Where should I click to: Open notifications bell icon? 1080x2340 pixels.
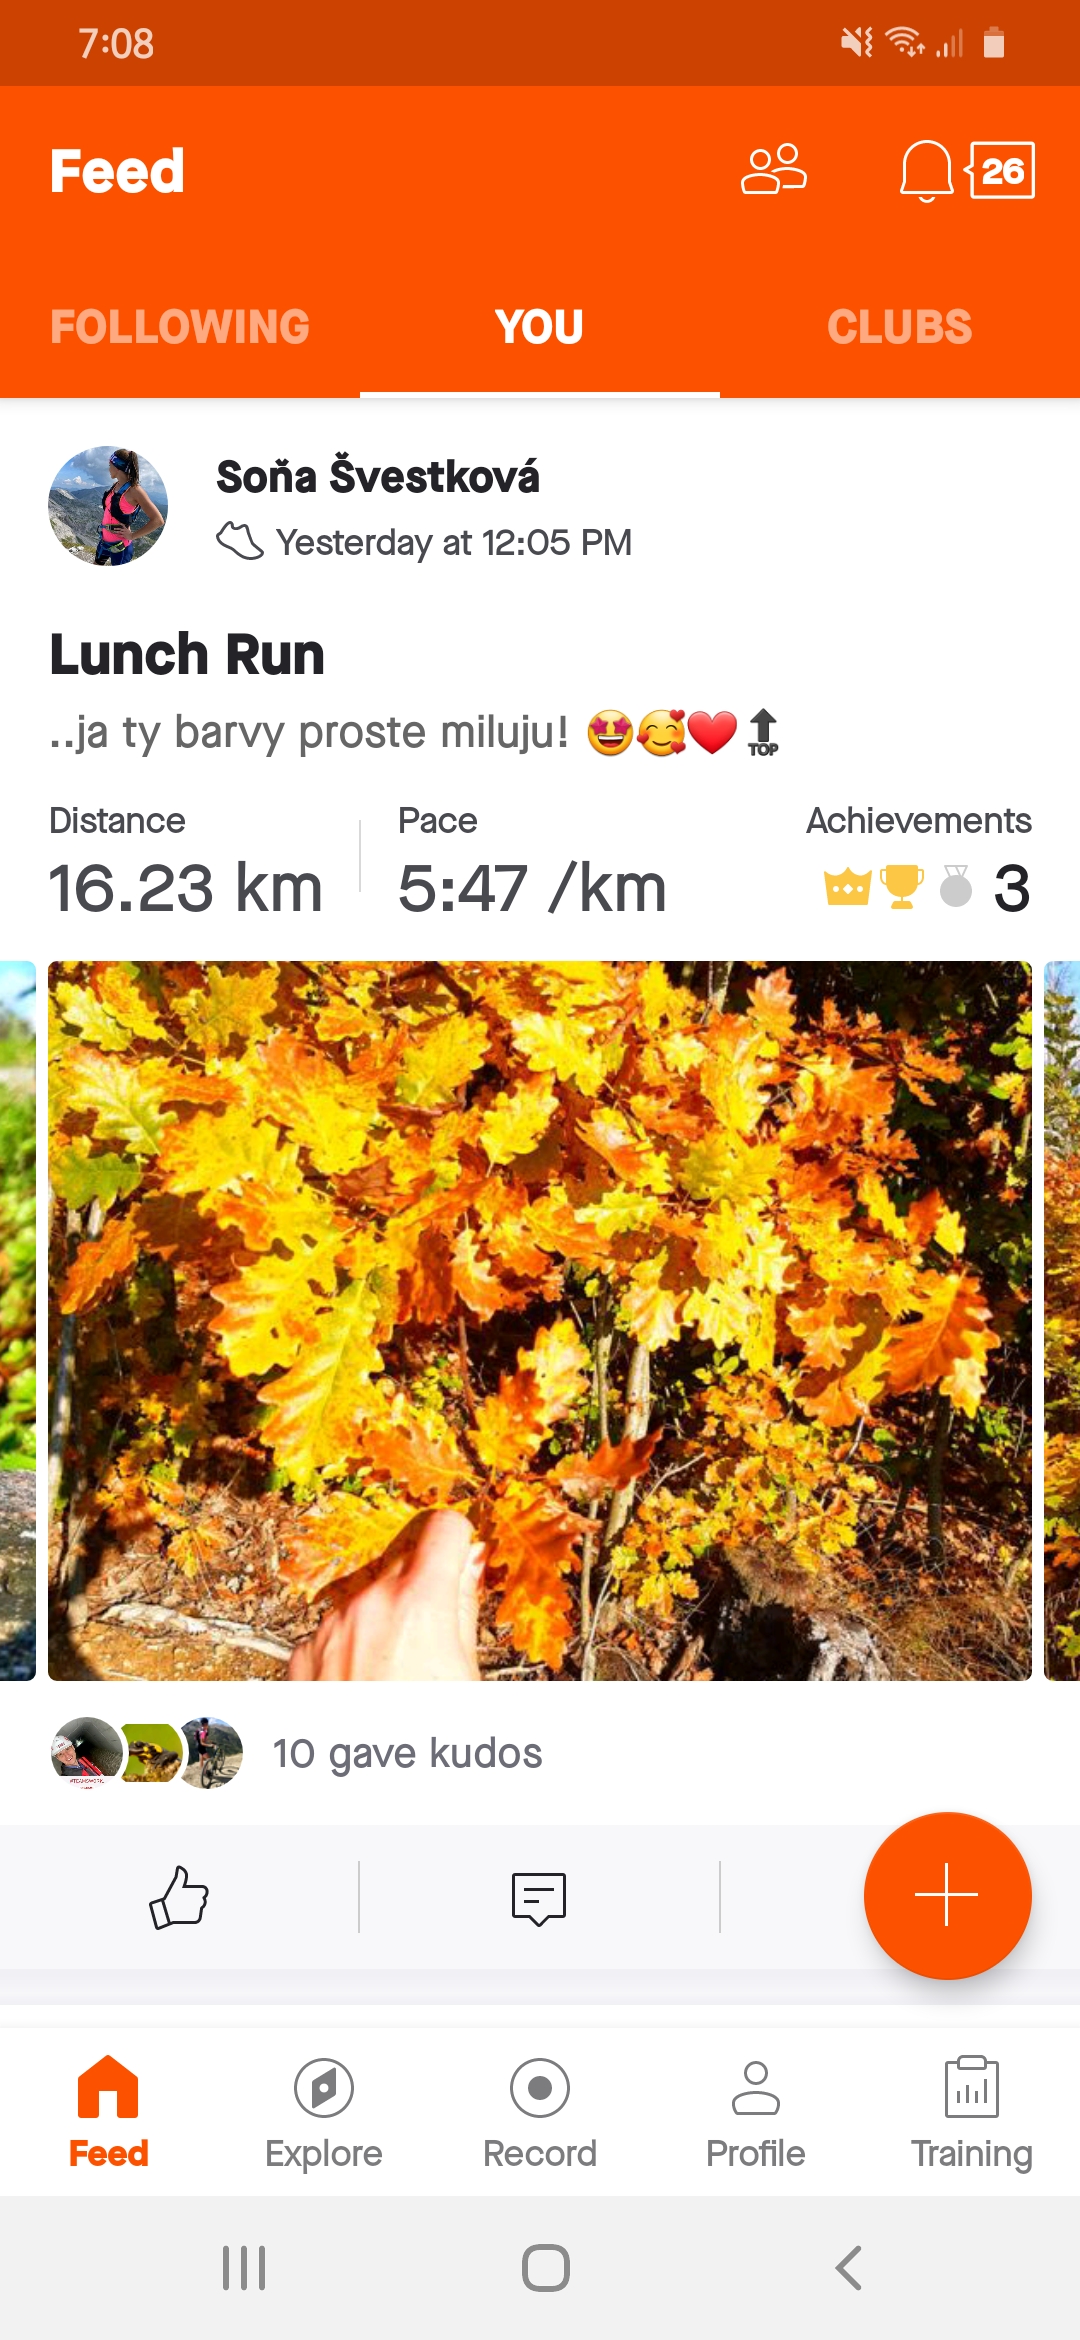926,171
